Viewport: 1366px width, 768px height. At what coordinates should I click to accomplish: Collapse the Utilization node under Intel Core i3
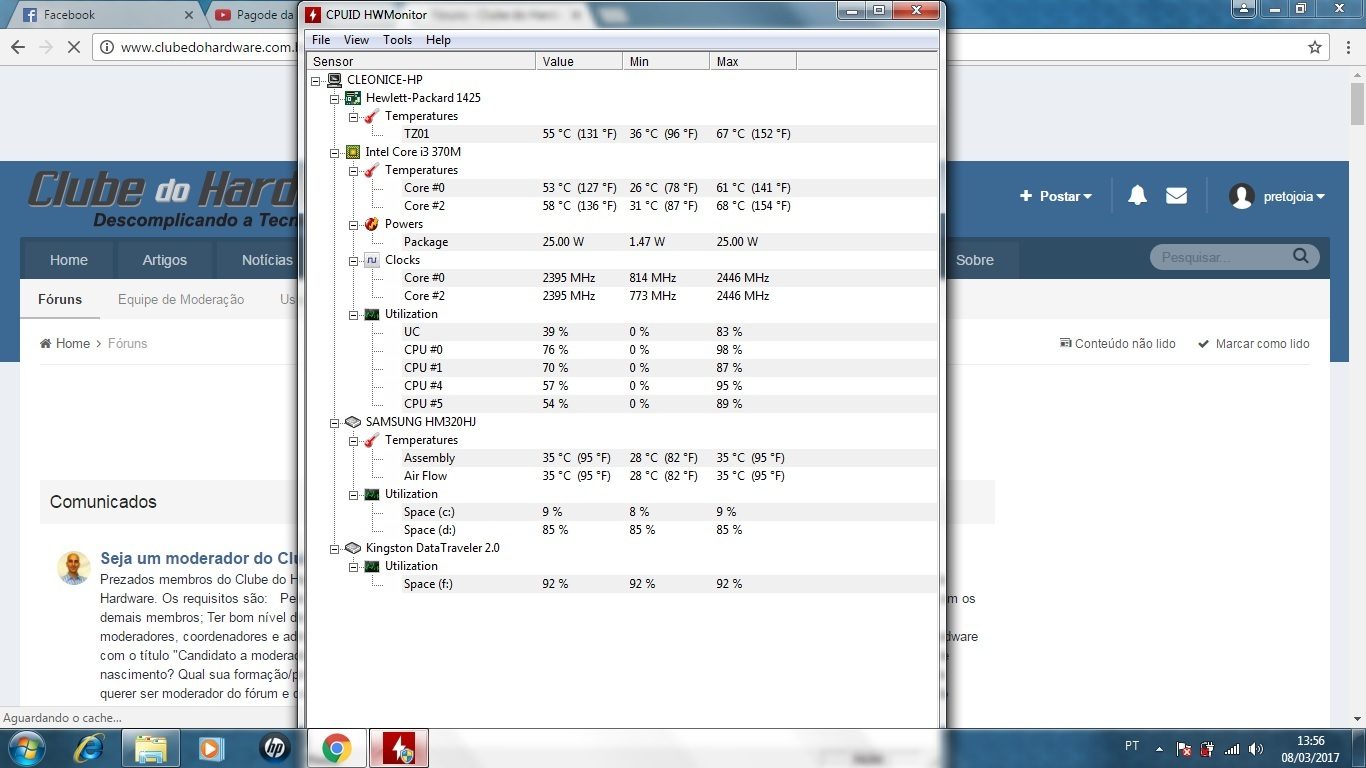[354, 314]
